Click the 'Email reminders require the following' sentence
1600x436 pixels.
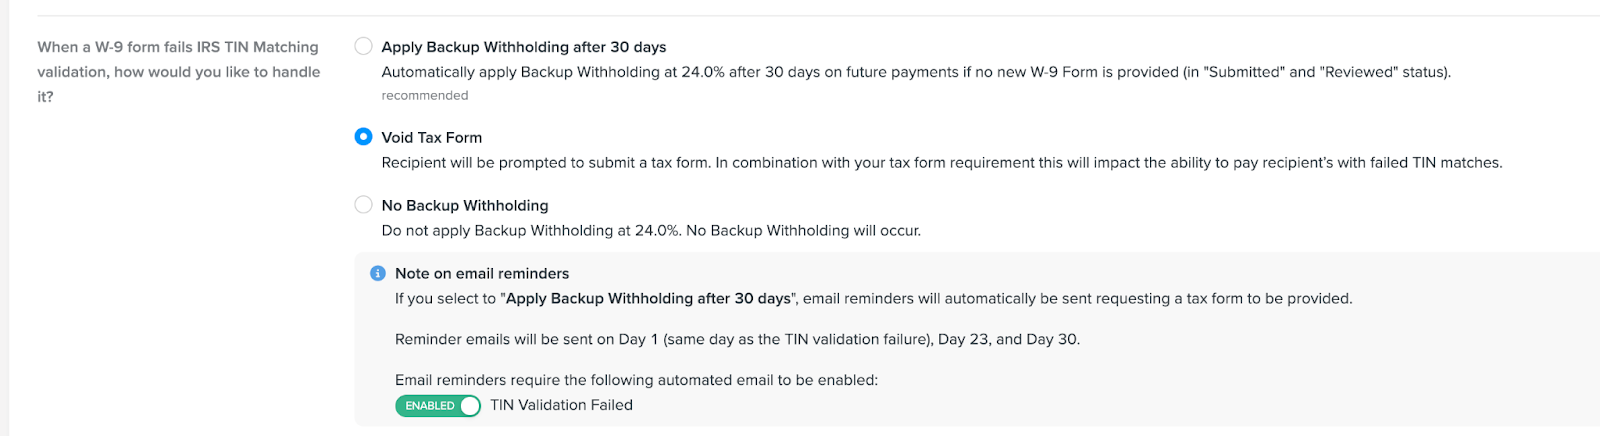(636, 380)
